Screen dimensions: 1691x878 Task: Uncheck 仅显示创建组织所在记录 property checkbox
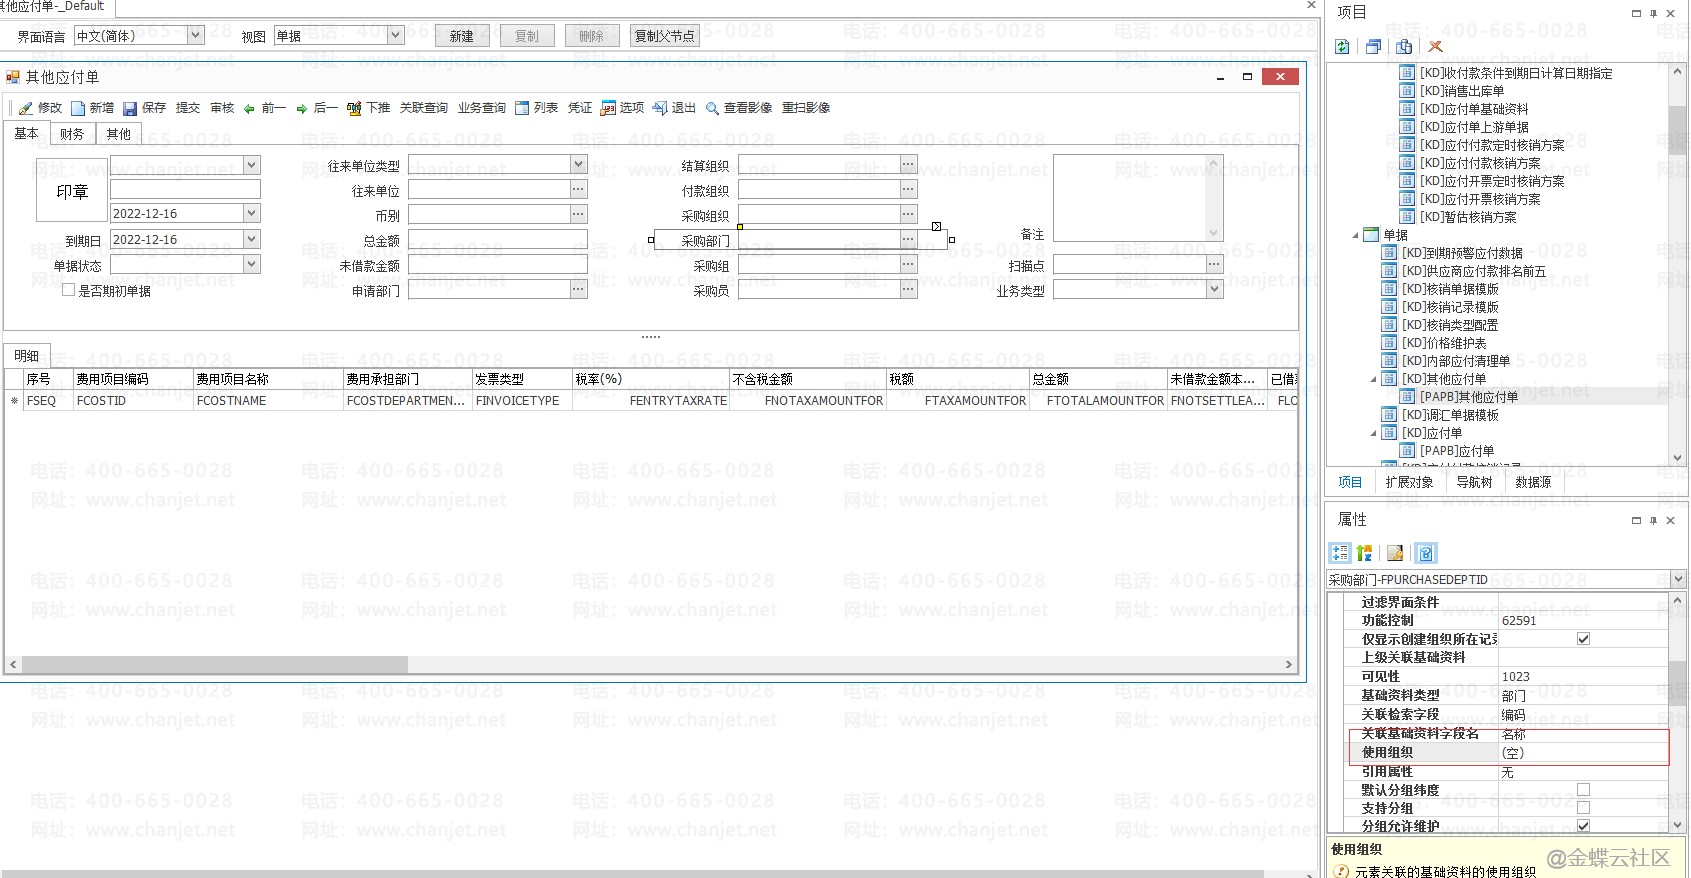[x=1583, y=639]
